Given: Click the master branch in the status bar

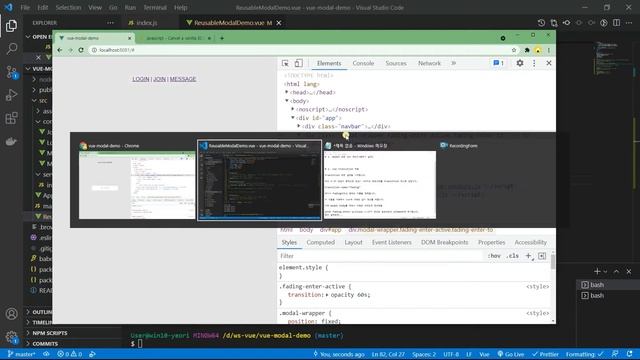Looking at the screenshot, I should pos(21,354).
